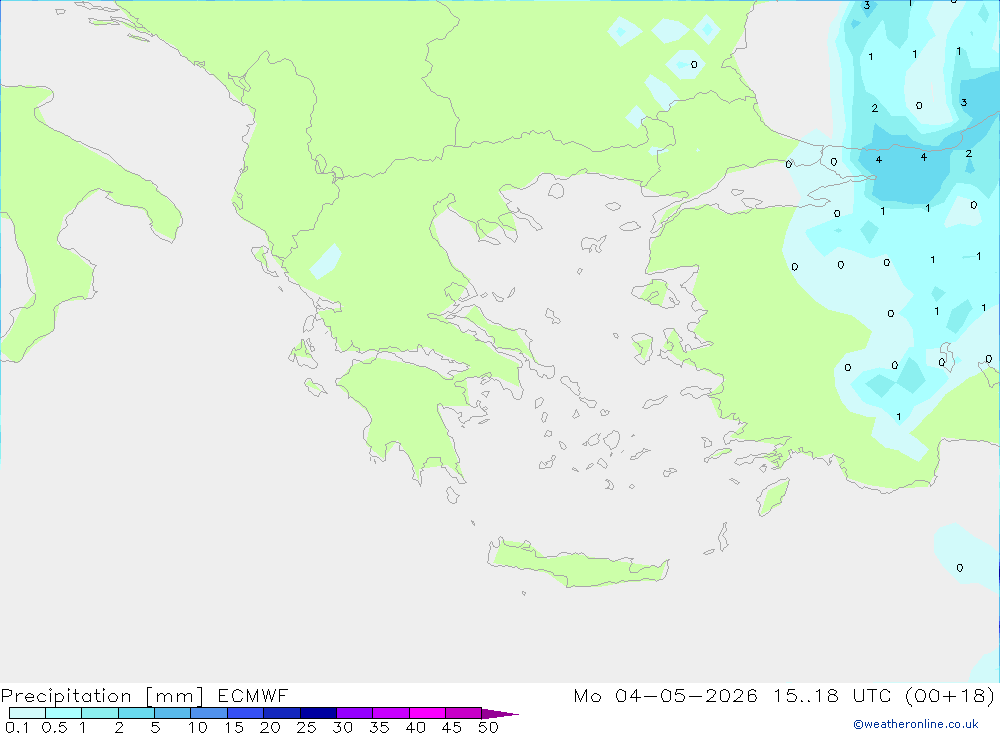This screenshot has width=1000, height=733.
Task: Click the island of Rhodes on map
Action: (x=773, y=497)
